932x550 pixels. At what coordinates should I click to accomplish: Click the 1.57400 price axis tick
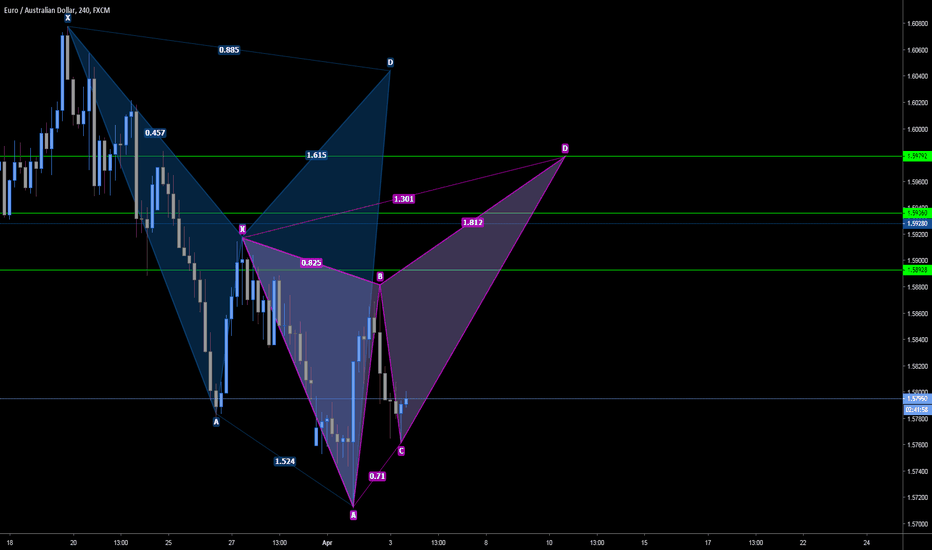917,472
